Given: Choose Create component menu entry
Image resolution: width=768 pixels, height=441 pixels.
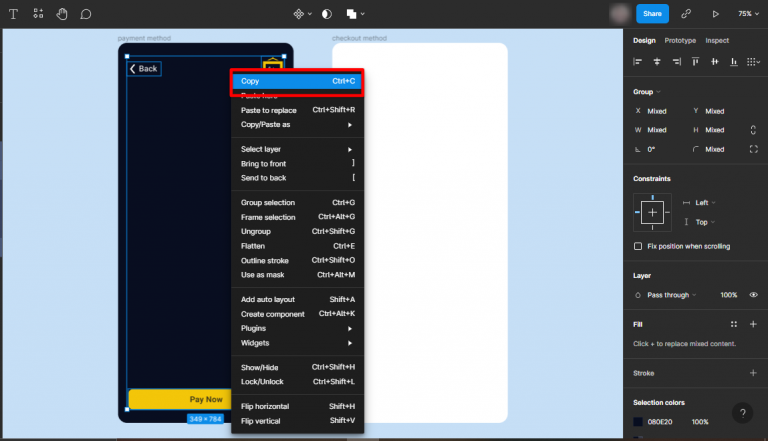Looking at the screenshot, I should click(297, 314).
